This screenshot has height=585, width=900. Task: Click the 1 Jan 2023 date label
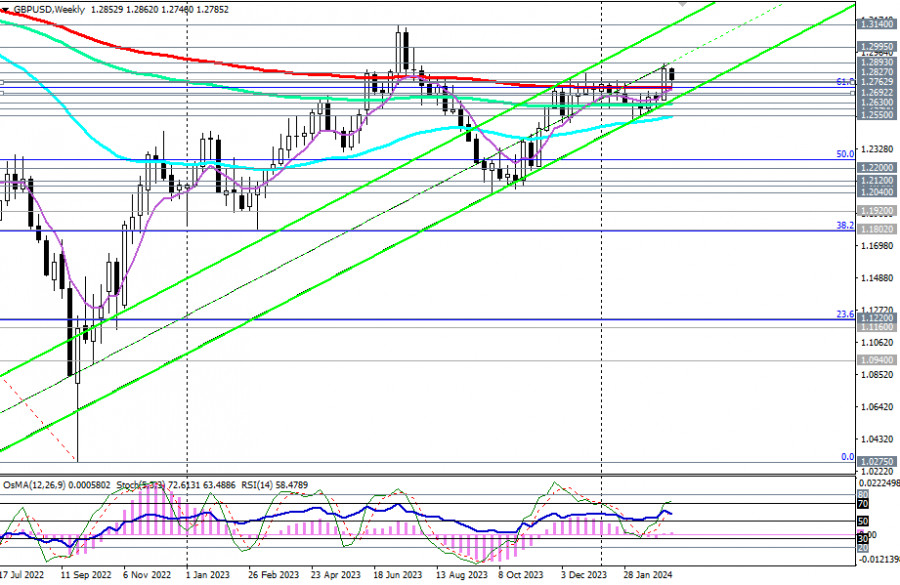pyautogui.click(x=208, y=575)
